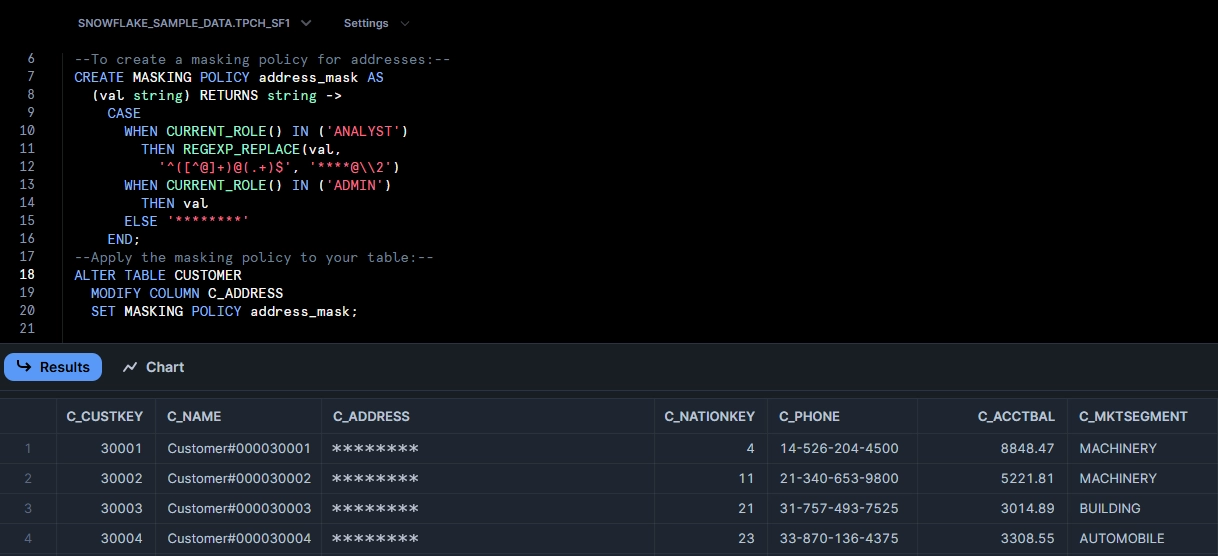Click the C_MKTSEGMENT column header
Viewport: 1218px width, 556px height.
pos(1133,416)
